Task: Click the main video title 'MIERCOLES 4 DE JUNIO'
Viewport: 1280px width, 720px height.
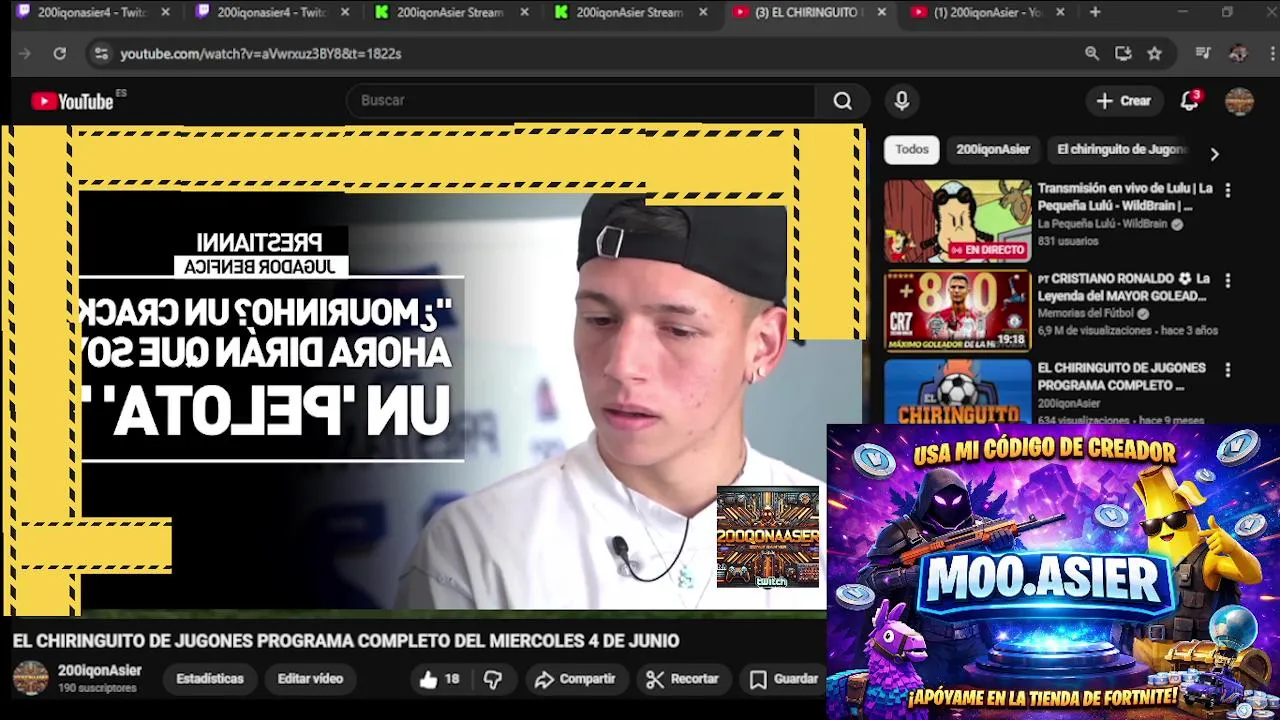Action: [x=346, y=641]
